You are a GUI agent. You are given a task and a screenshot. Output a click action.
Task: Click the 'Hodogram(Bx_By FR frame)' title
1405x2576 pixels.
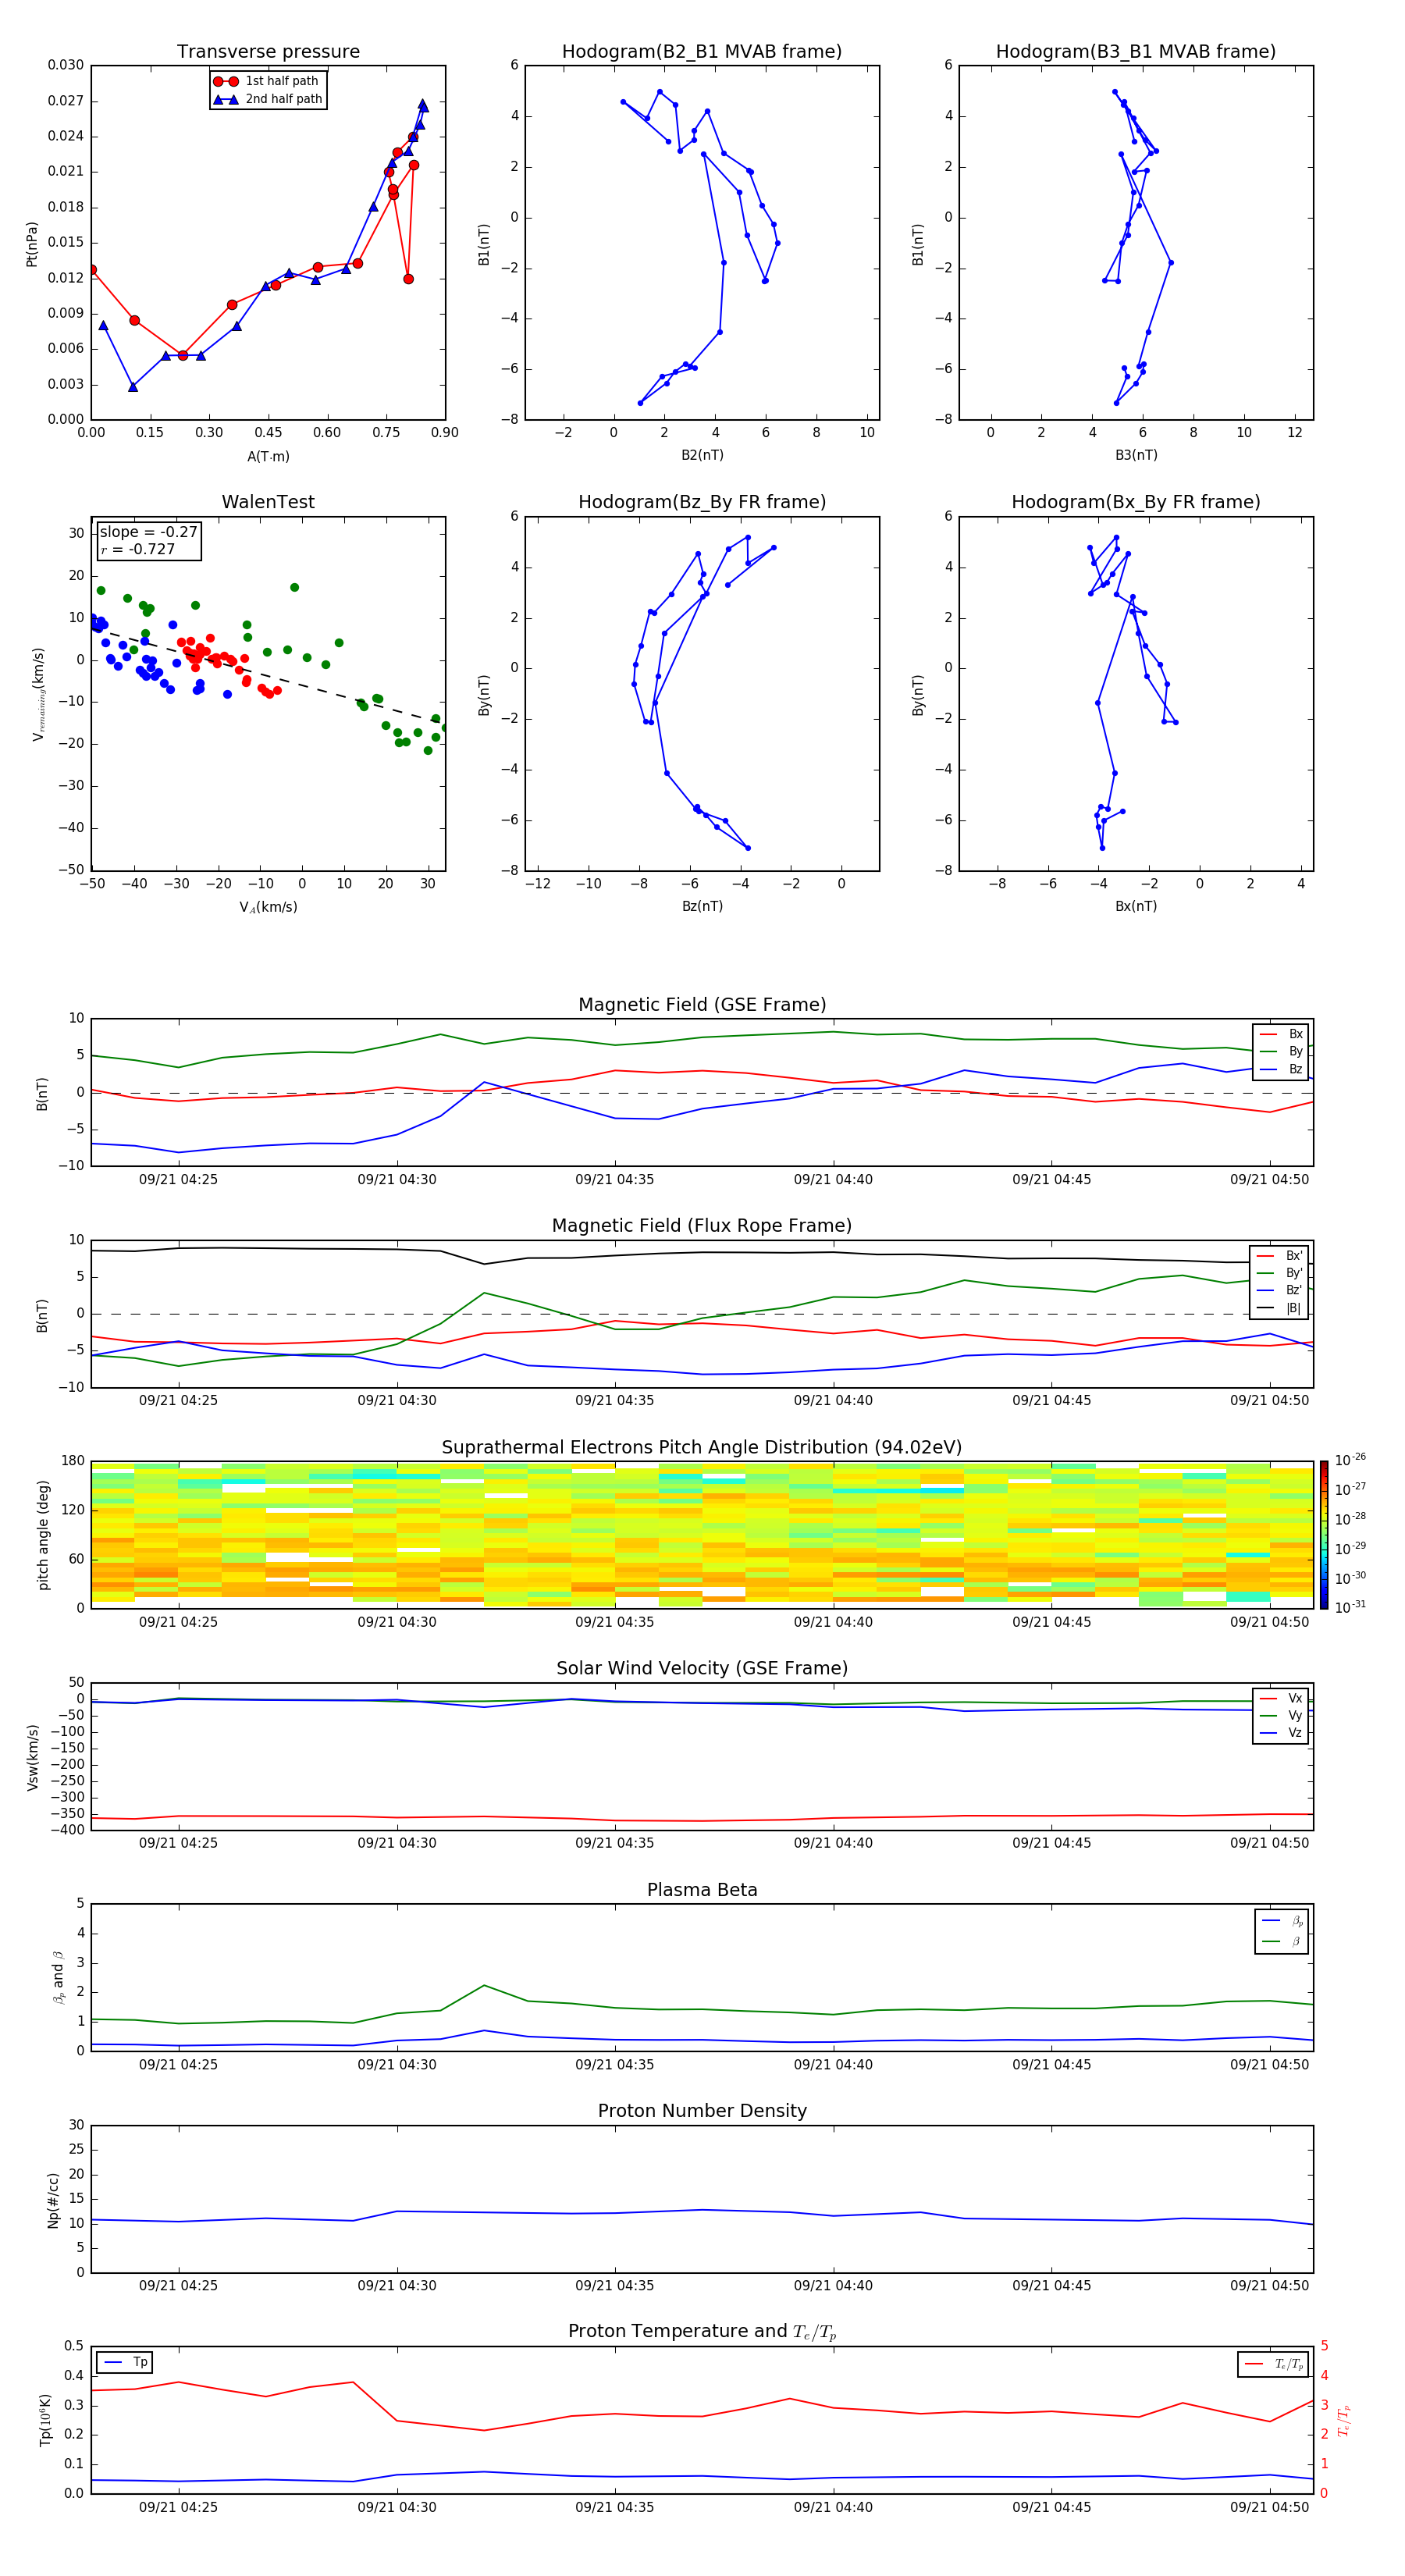point(1136,502)
